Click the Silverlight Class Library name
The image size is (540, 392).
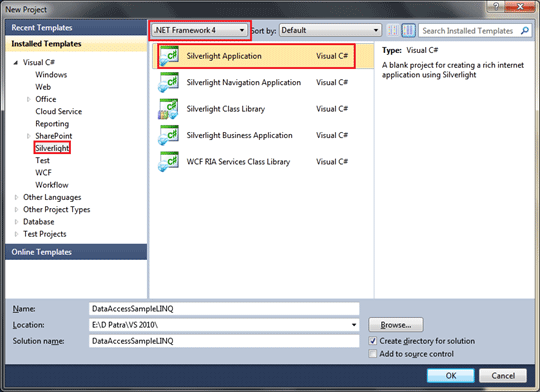[226, 109]
